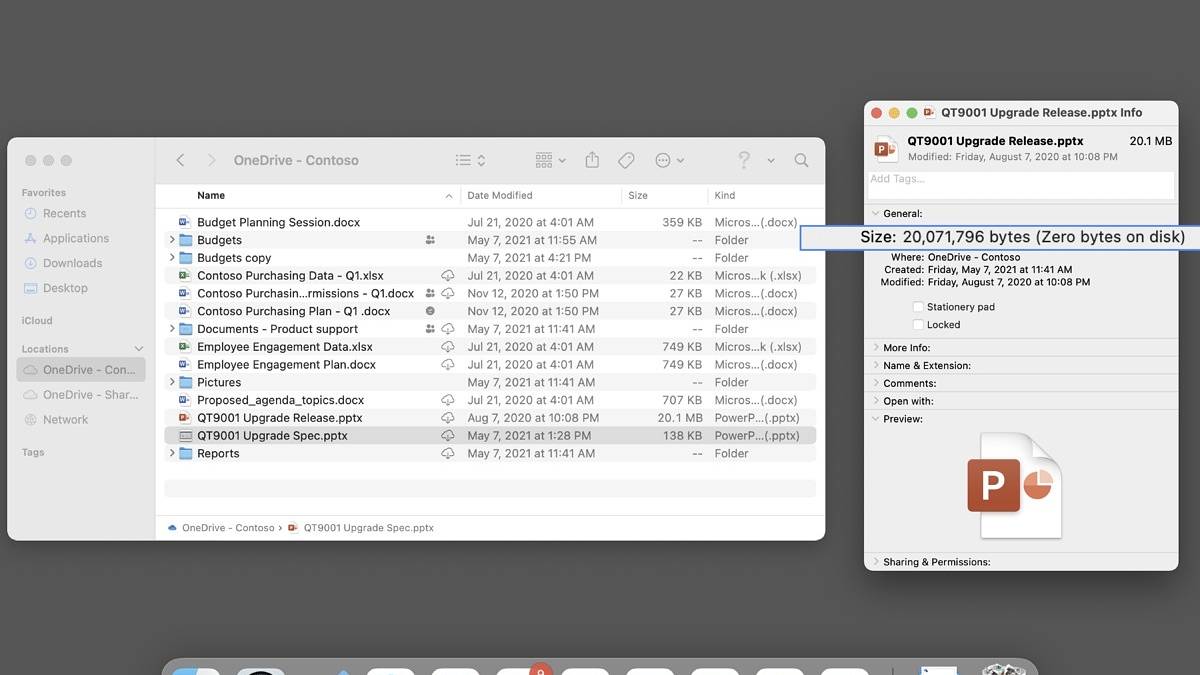Expand the Sharing & Permissions section

(x=877, y=562)
